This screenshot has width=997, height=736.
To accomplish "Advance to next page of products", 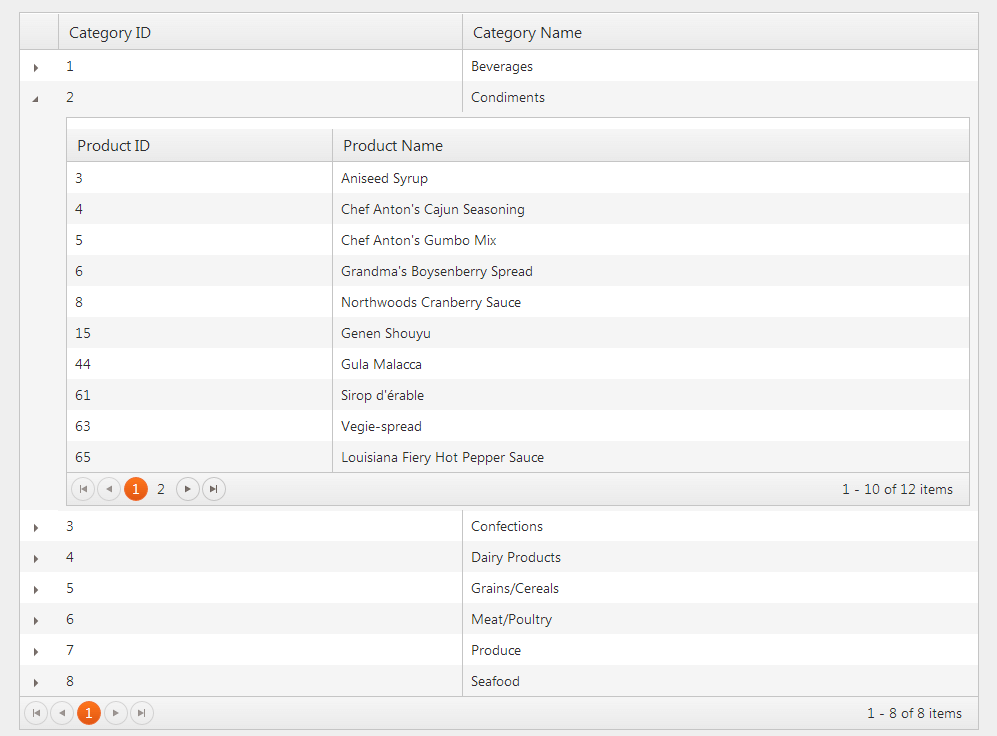I will coord(187,488).
